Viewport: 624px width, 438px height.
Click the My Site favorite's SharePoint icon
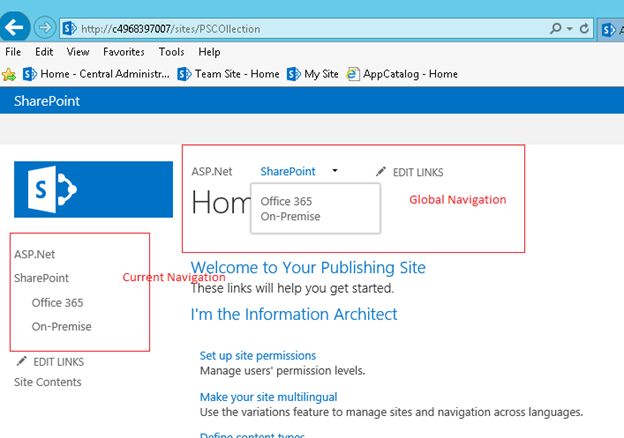pos(294,74)
